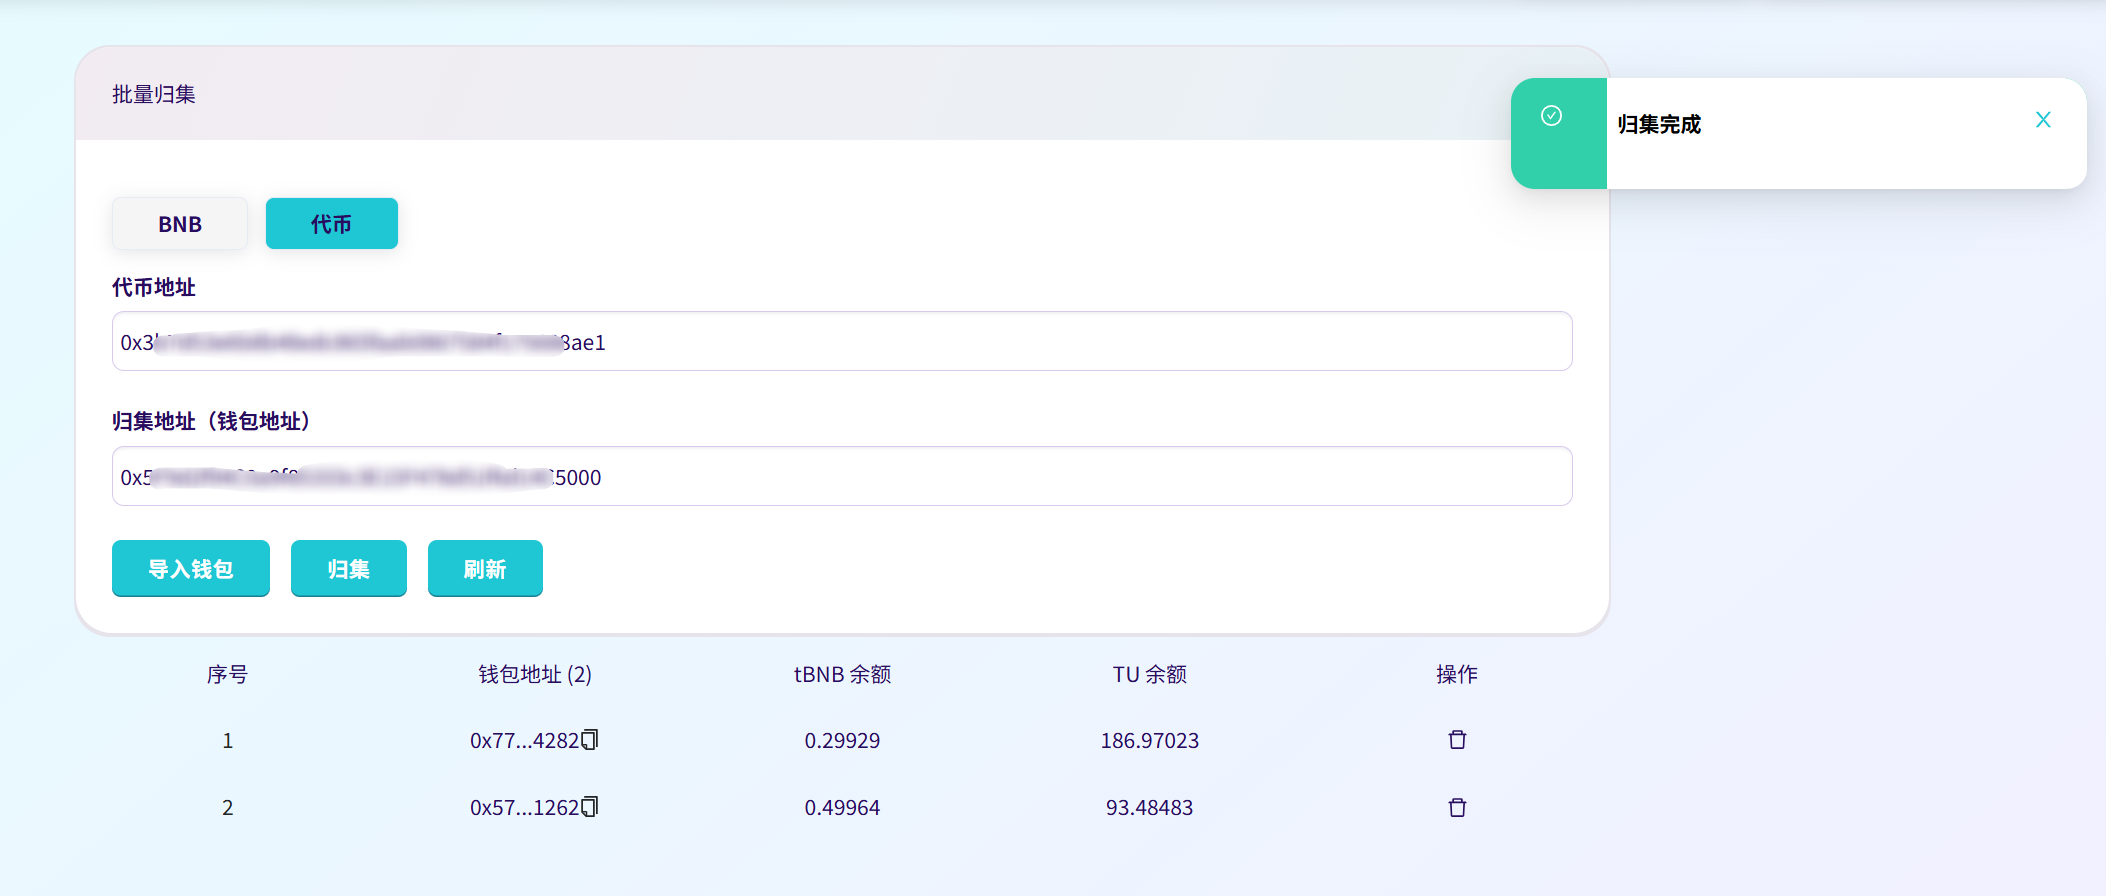Click the 归集完成 notification message text
Image resolution: width=2106 pixels, height=896 pixels.
[1659, 125]
